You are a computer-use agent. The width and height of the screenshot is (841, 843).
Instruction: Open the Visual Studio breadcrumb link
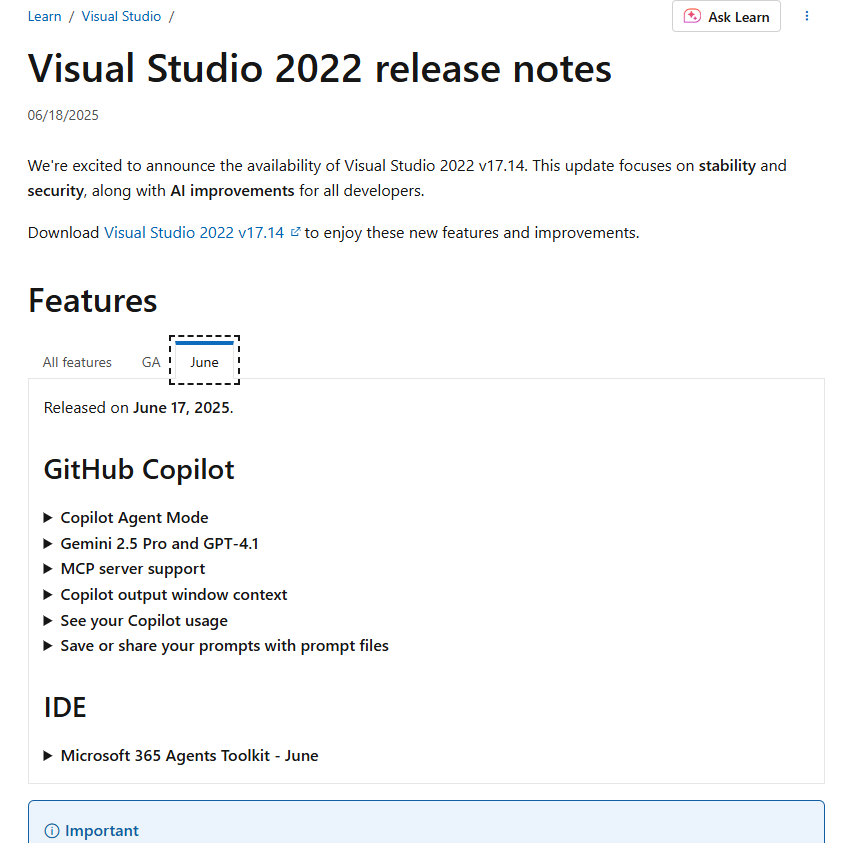(121, 16)
